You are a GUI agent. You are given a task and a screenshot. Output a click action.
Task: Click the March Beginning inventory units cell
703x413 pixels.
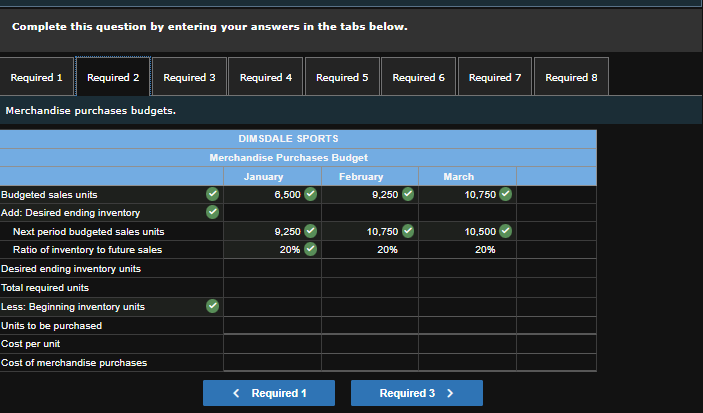point(467,307)
